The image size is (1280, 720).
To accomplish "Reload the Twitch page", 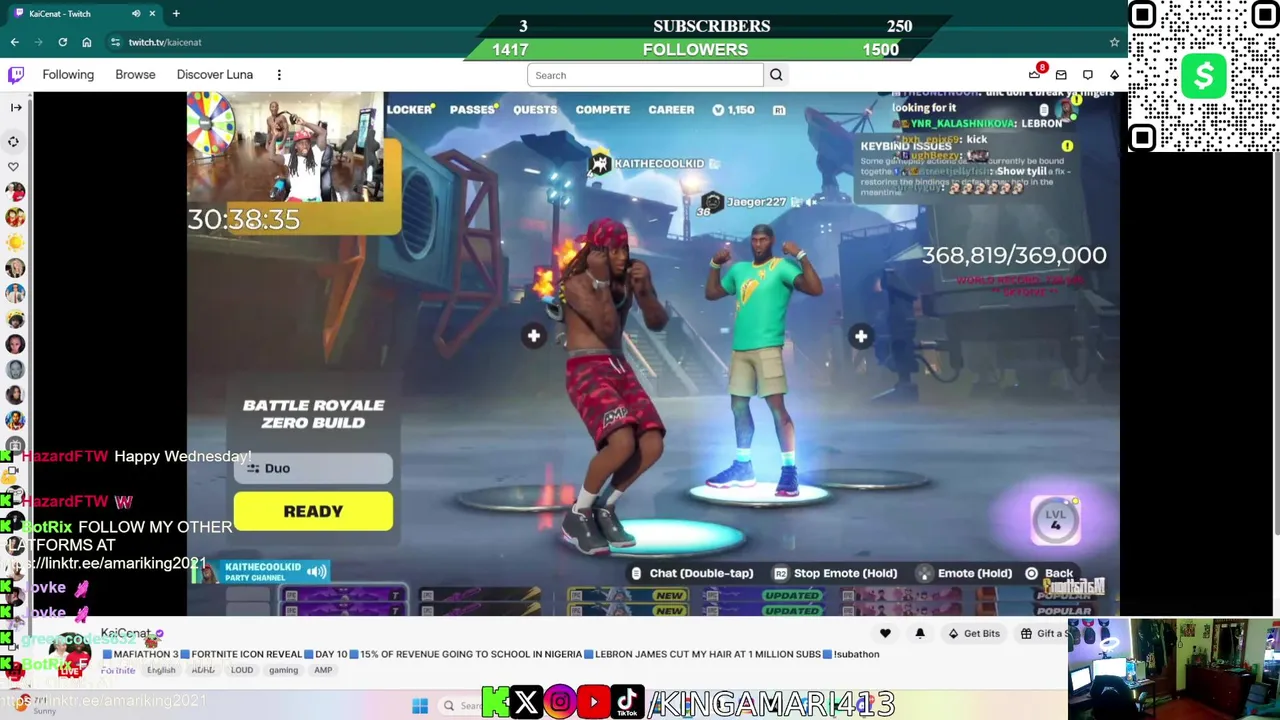I will (62, 42).
